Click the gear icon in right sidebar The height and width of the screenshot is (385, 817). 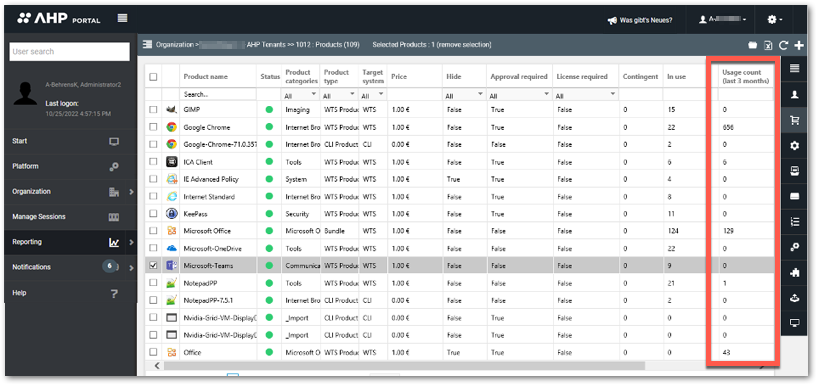(x=795, y=146)
